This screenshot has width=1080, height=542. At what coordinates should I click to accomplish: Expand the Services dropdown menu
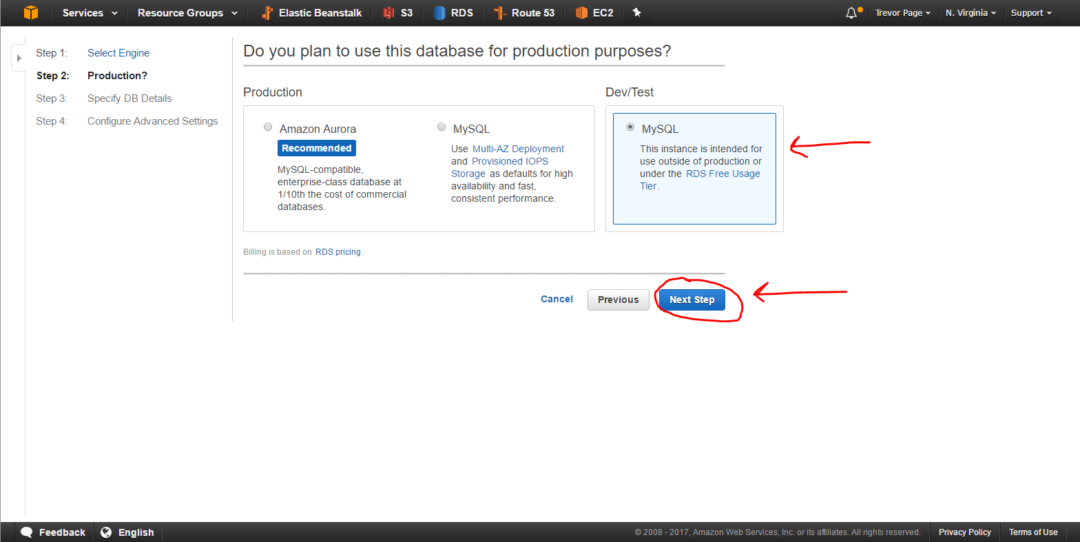click(90, 13)
